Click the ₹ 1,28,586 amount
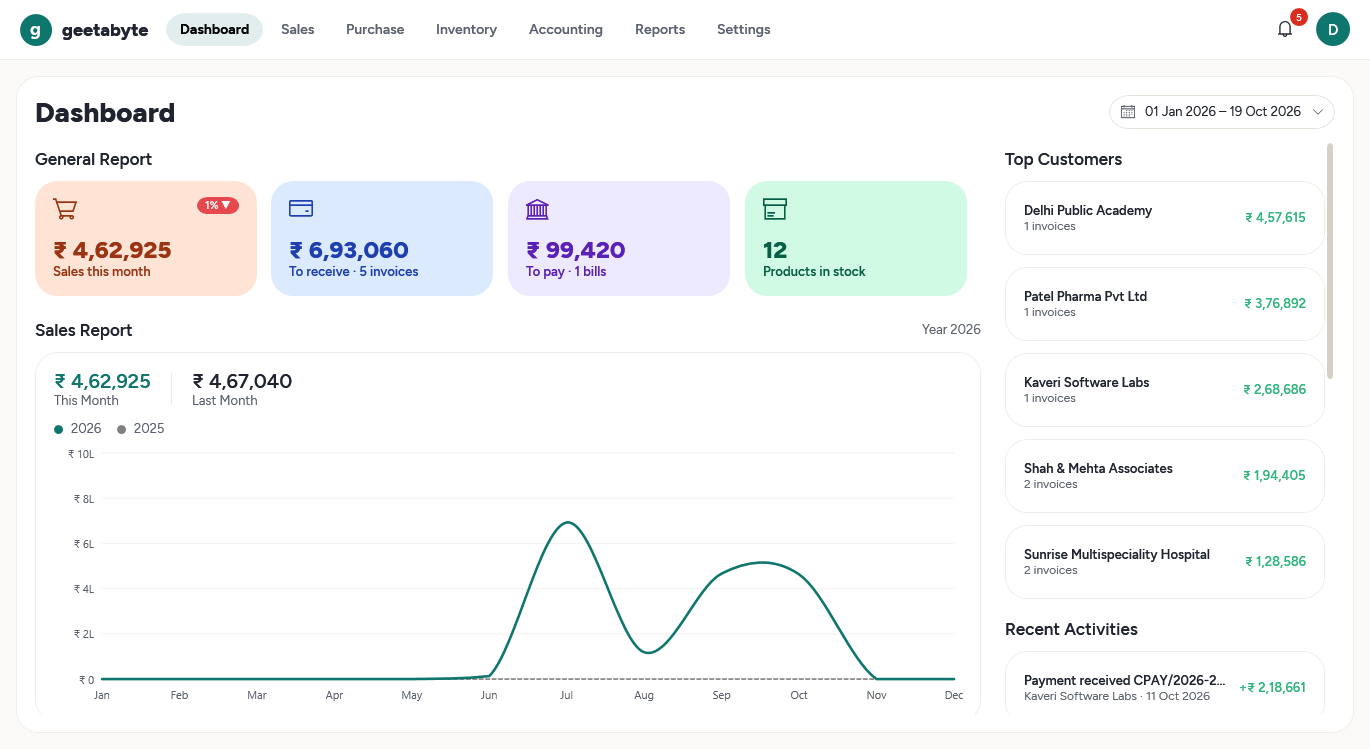The height and width of the screenshot is (749, 1370). point(1275,561)
